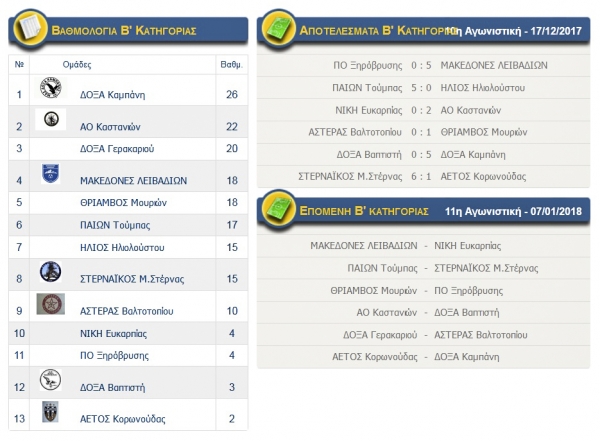Click the ΣΤΕΡΝΑΪΚΟΣ 6:1 ΑΕΤΟΣ result
The height and width of the screenshot is (441, 600).
tap(424, 176)
